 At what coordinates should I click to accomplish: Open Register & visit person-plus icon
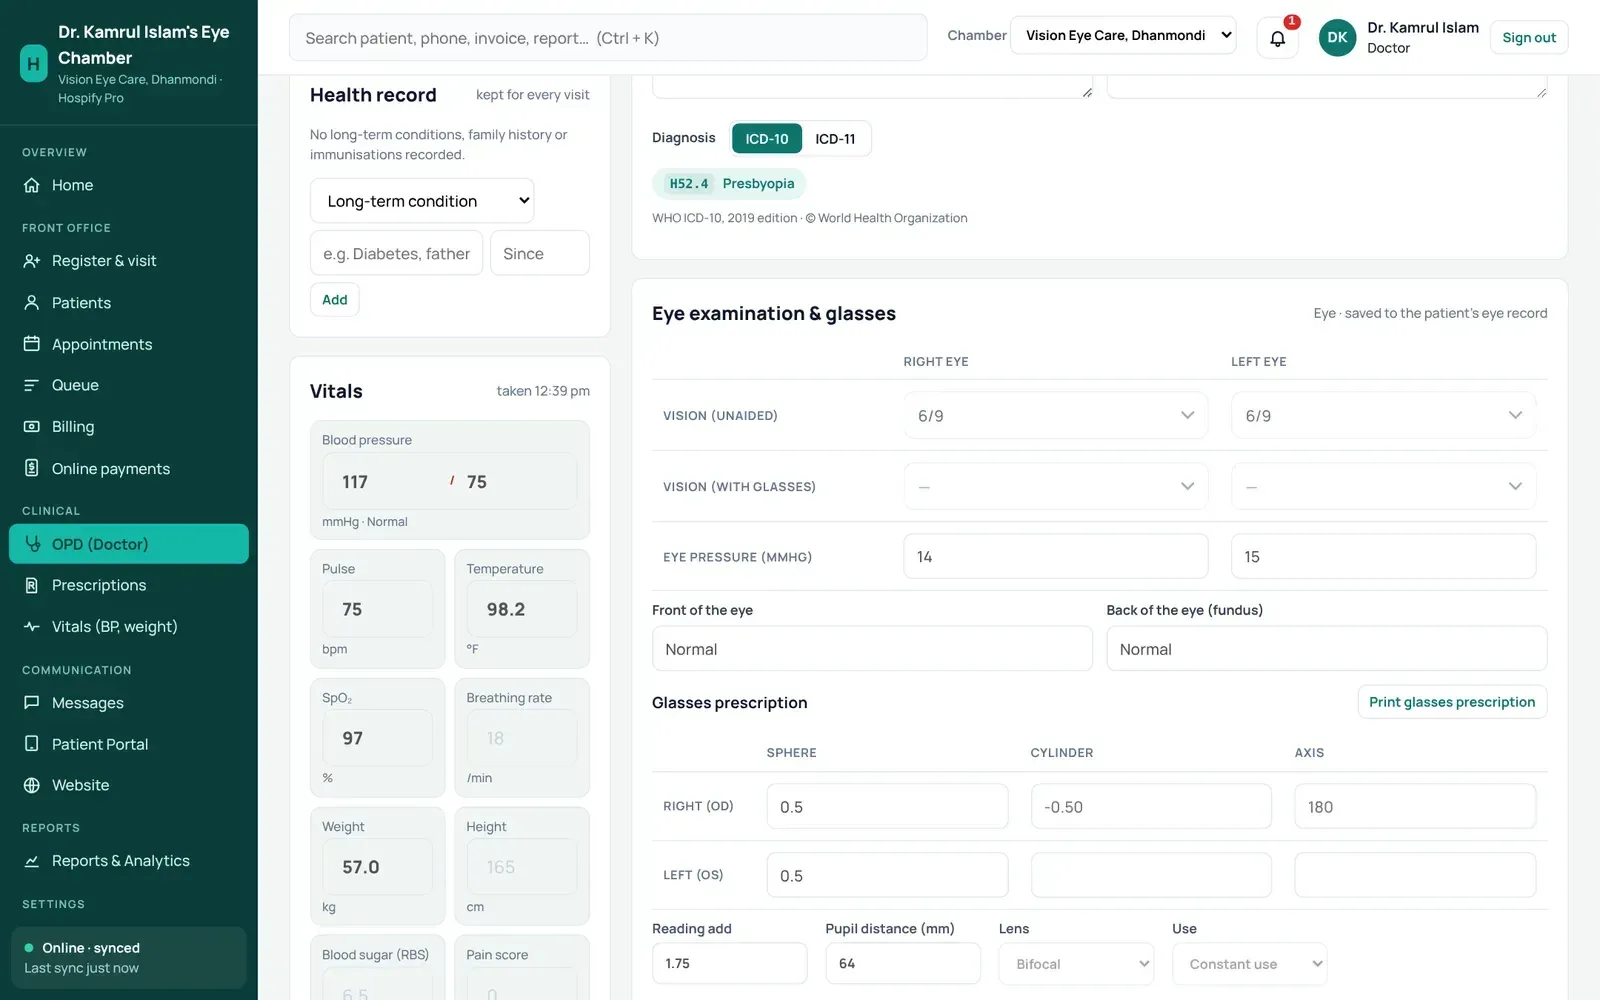coord(32,261)
